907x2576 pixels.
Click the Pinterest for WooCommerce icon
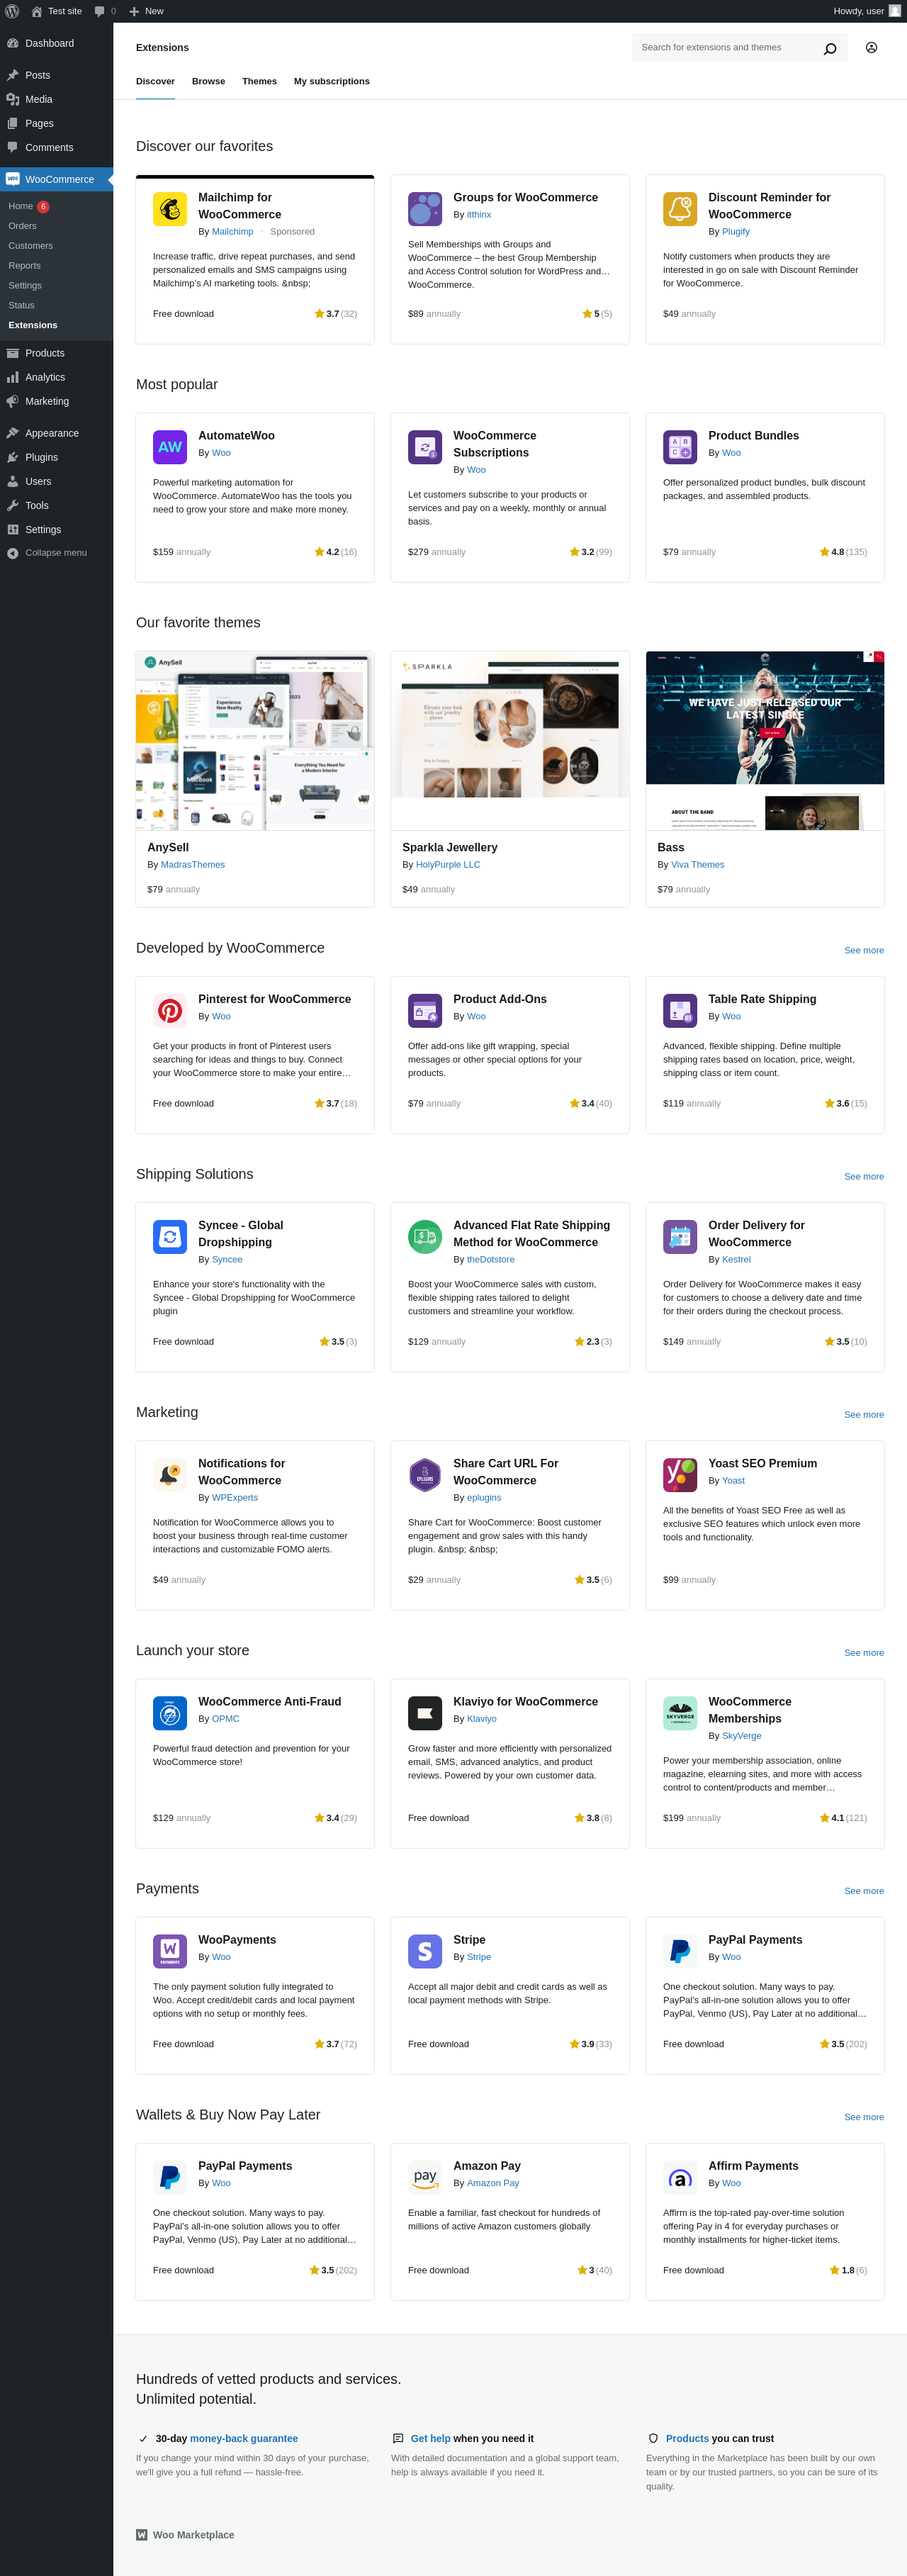(x=170, y=1011)
